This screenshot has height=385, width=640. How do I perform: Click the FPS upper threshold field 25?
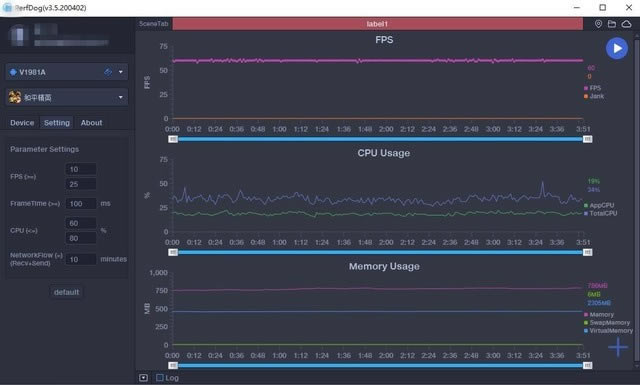click(x=81, y=184)
